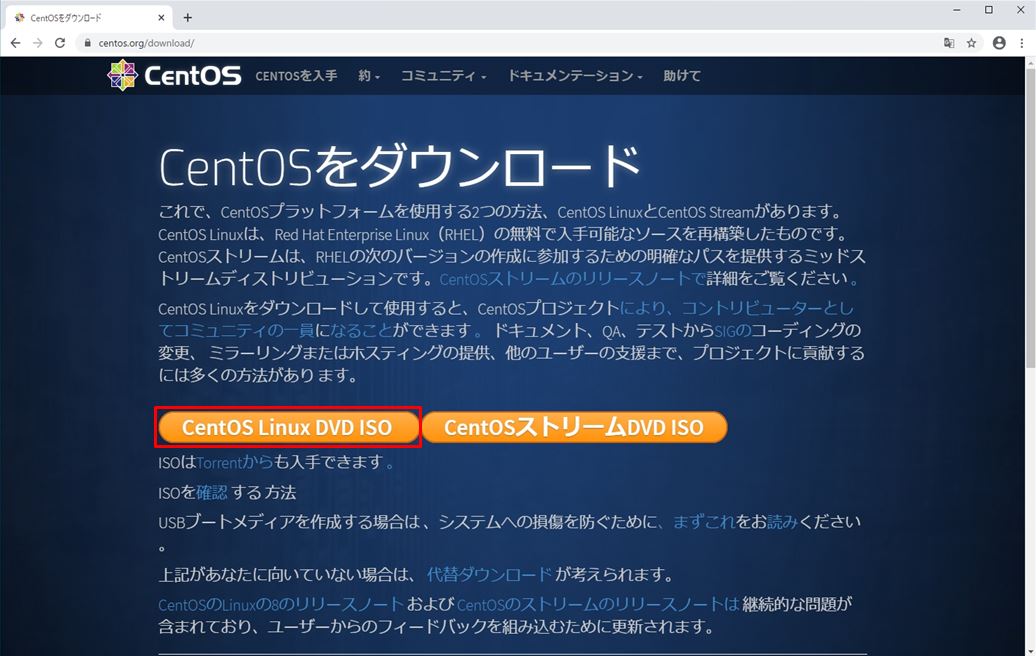Minimize the browser window
1036x656 pixels.
pos(957,10)
